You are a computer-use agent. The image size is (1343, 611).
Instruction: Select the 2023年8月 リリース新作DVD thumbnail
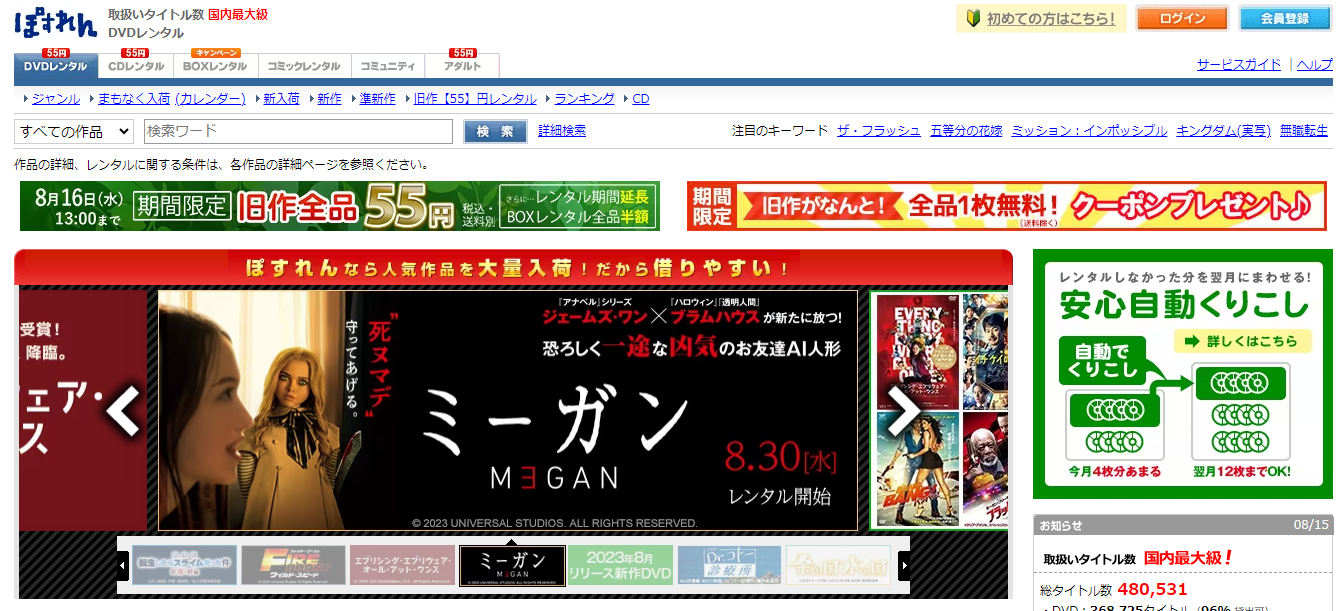[x=621, y=566]
